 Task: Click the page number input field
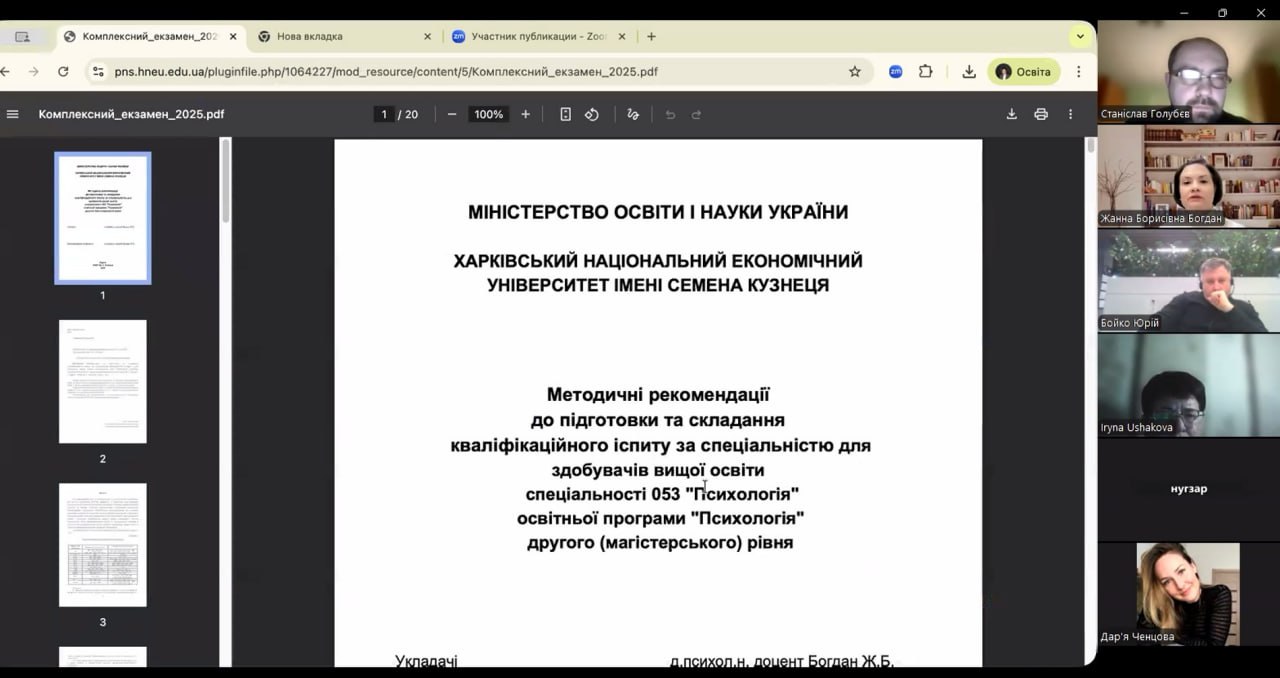384,114
